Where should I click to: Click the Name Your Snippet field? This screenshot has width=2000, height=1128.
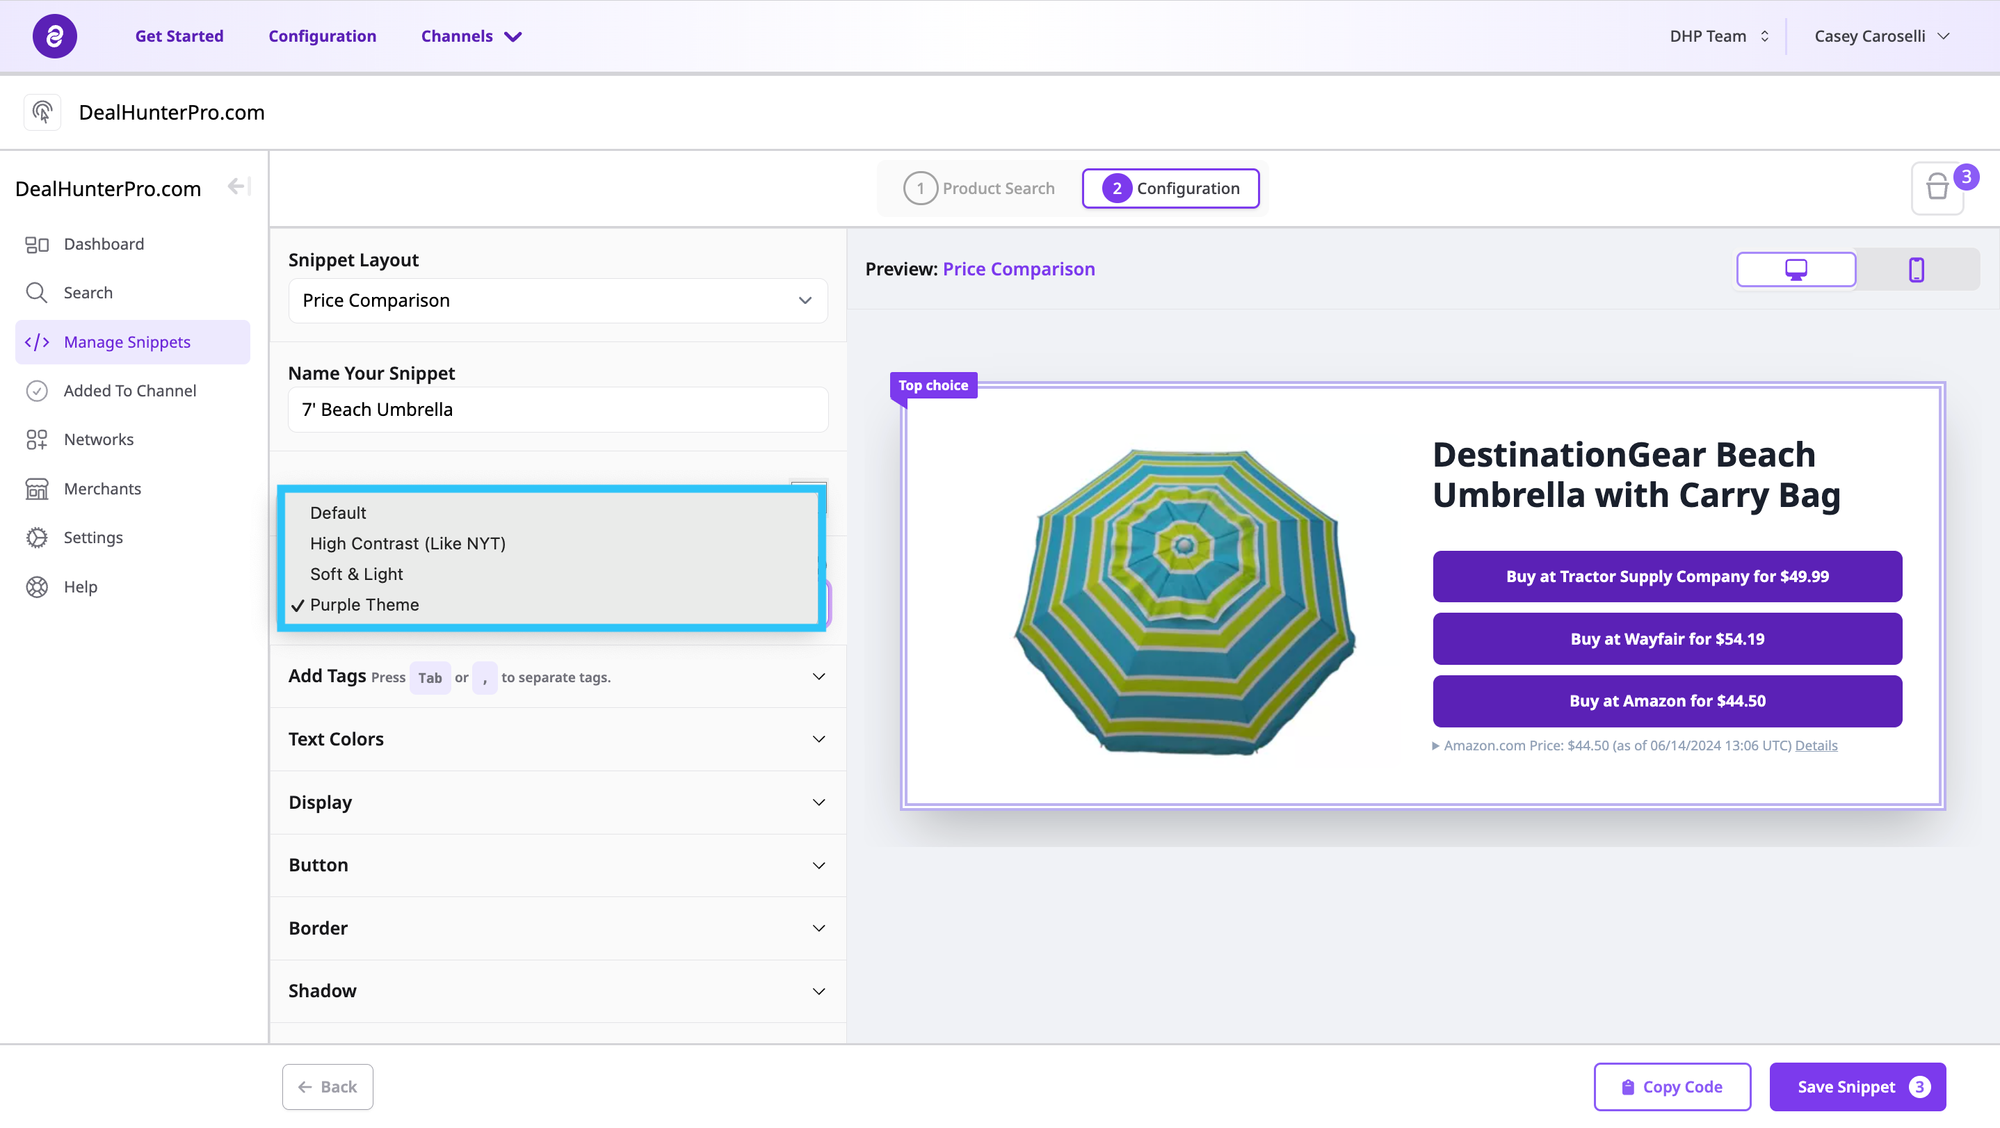coord(557,410)
